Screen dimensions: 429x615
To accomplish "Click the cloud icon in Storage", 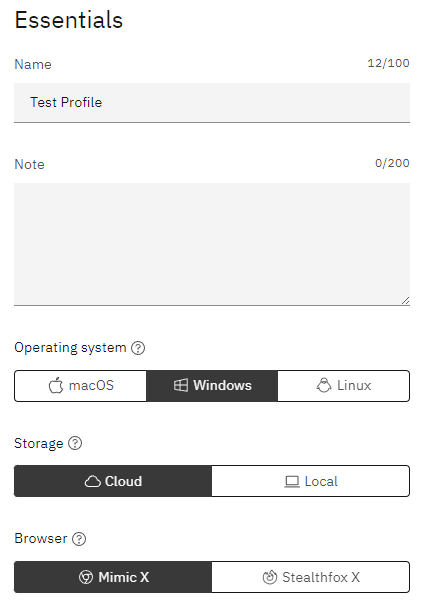I will coord(93,481).
